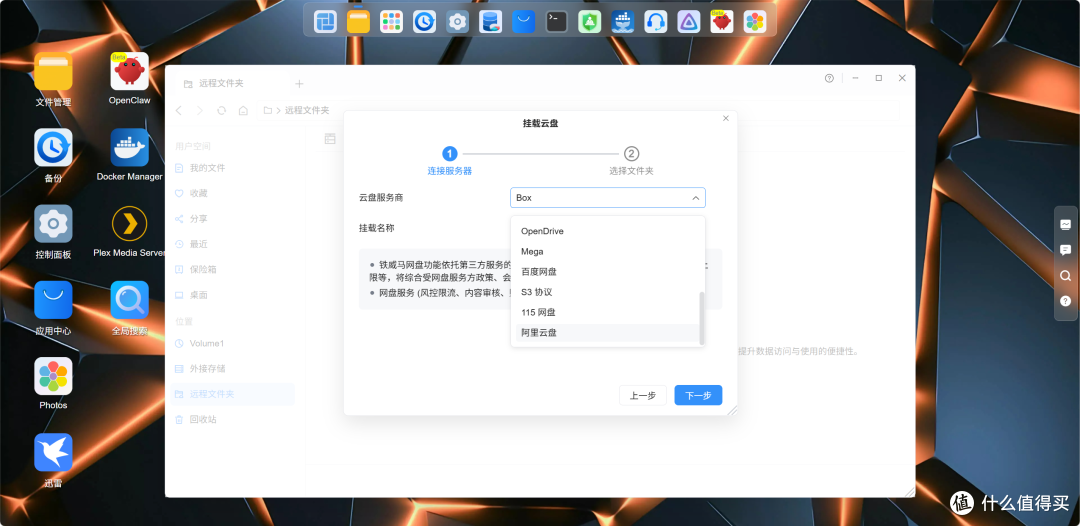Image resolution: width=1080 pixels, height=526 pixels.
Task: Open the support headset icon in the dock
Action: 656,22
